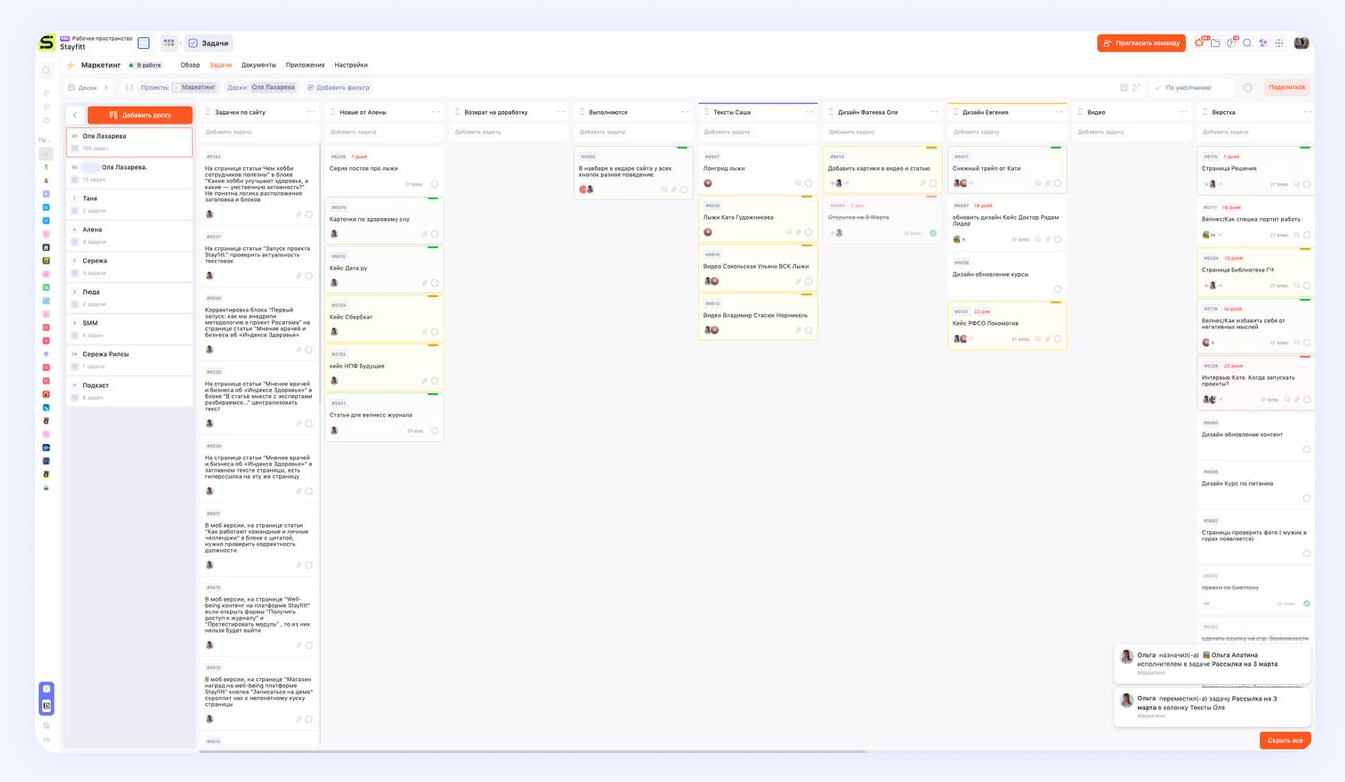Click the 'Пригласить команду' button

tap(1141, 43)
